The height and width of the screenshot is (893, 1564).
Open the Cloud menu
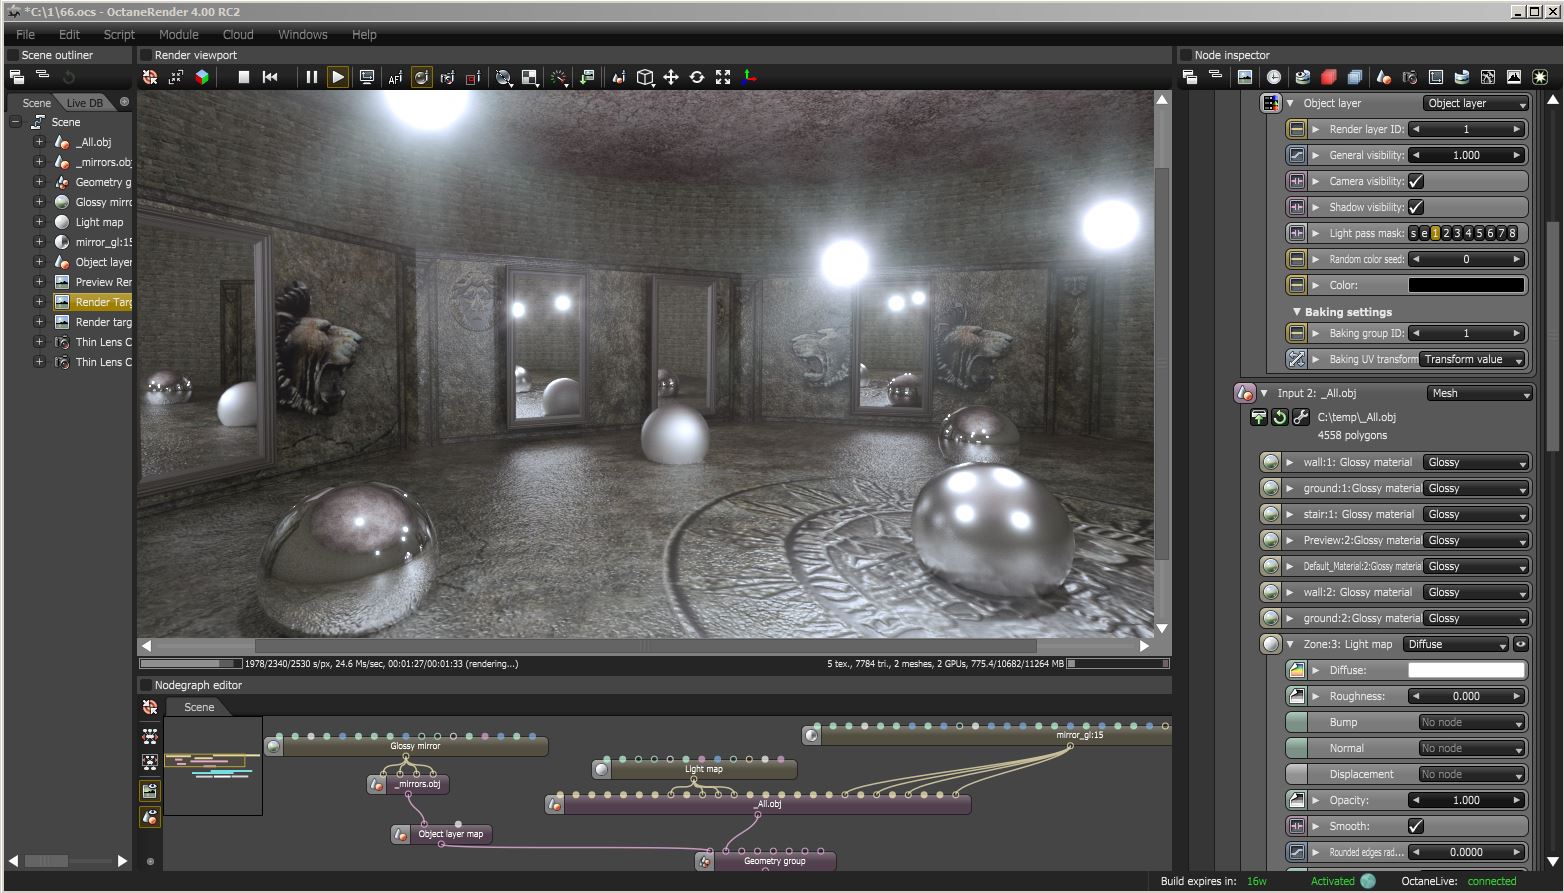click(238, 34)
